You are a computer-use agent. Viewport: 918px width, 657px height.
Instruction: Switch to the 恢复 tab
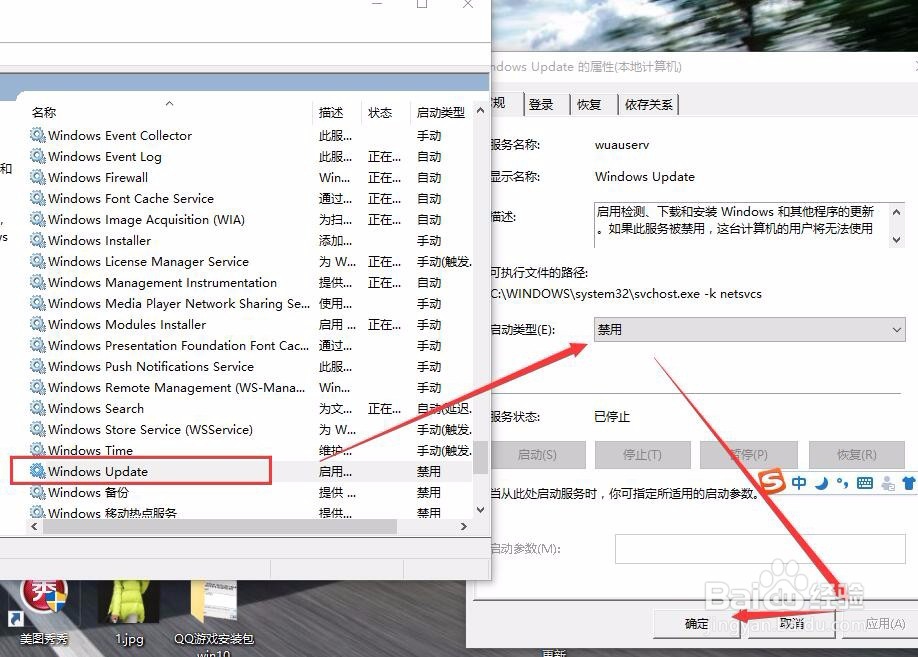click(589, 104)
